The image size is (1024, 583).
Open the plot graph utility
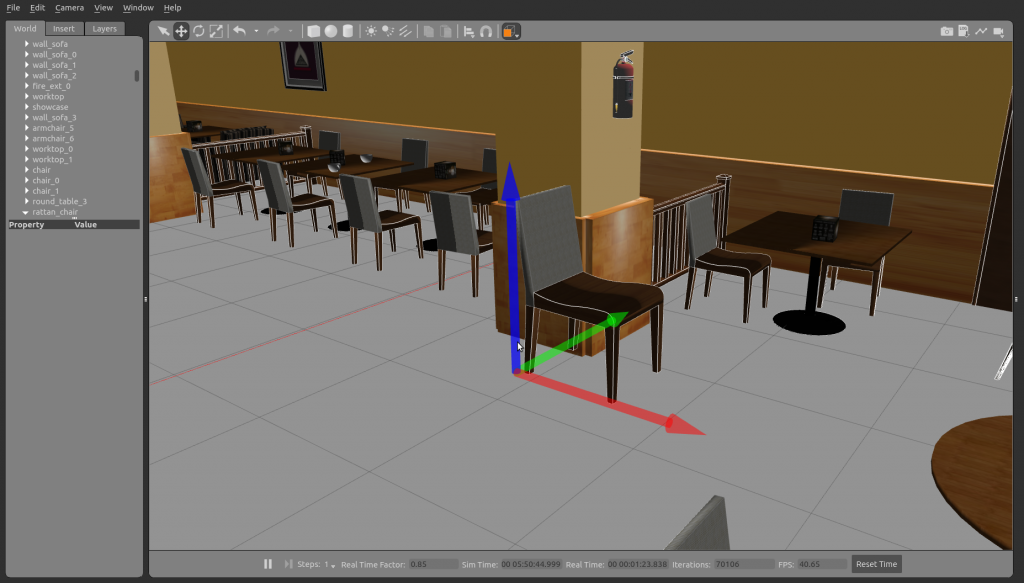pyautogui.click(x=981, y=31)
